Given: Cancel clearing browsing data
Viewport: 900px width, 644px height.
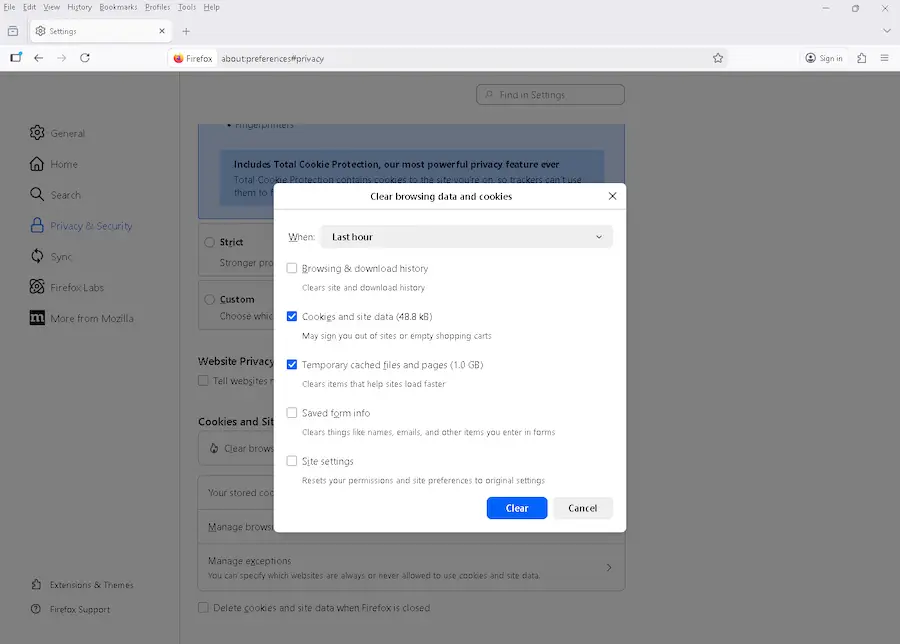Looking at the screenshot, I should (x=583, y=508).
